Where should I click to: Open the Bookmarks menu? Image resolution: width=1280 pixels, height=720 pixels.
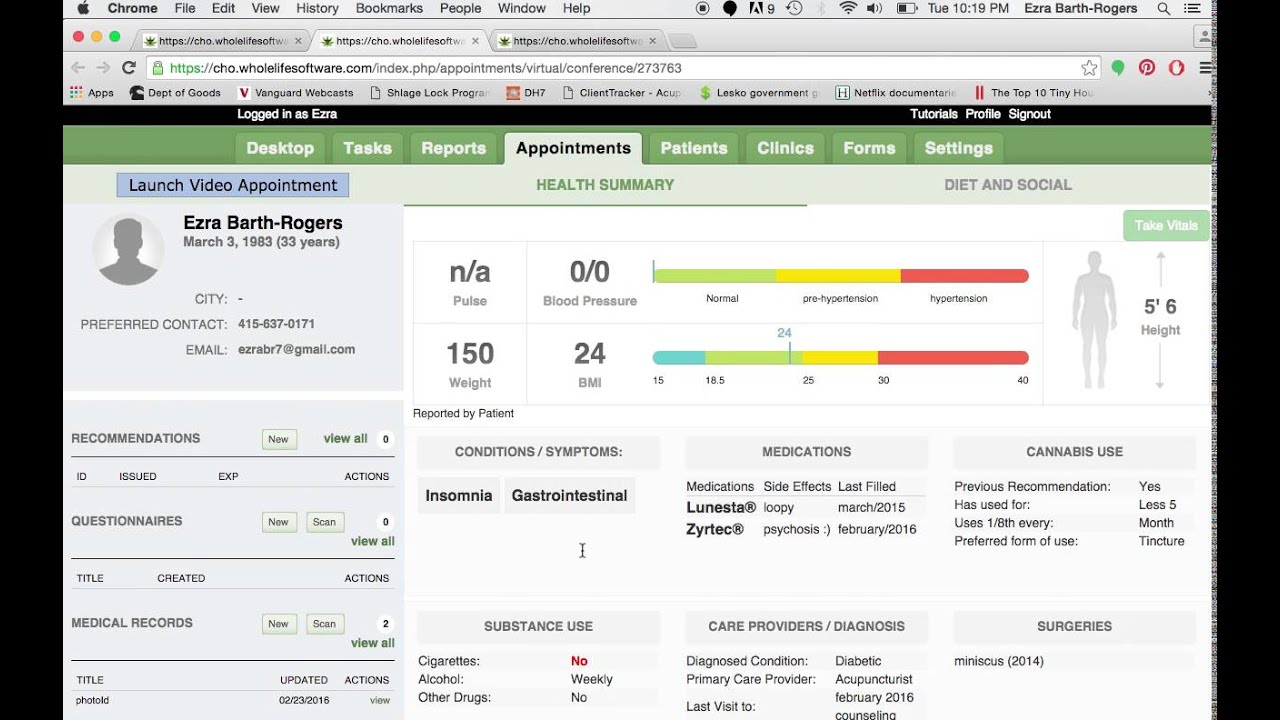tap(389, 8)
